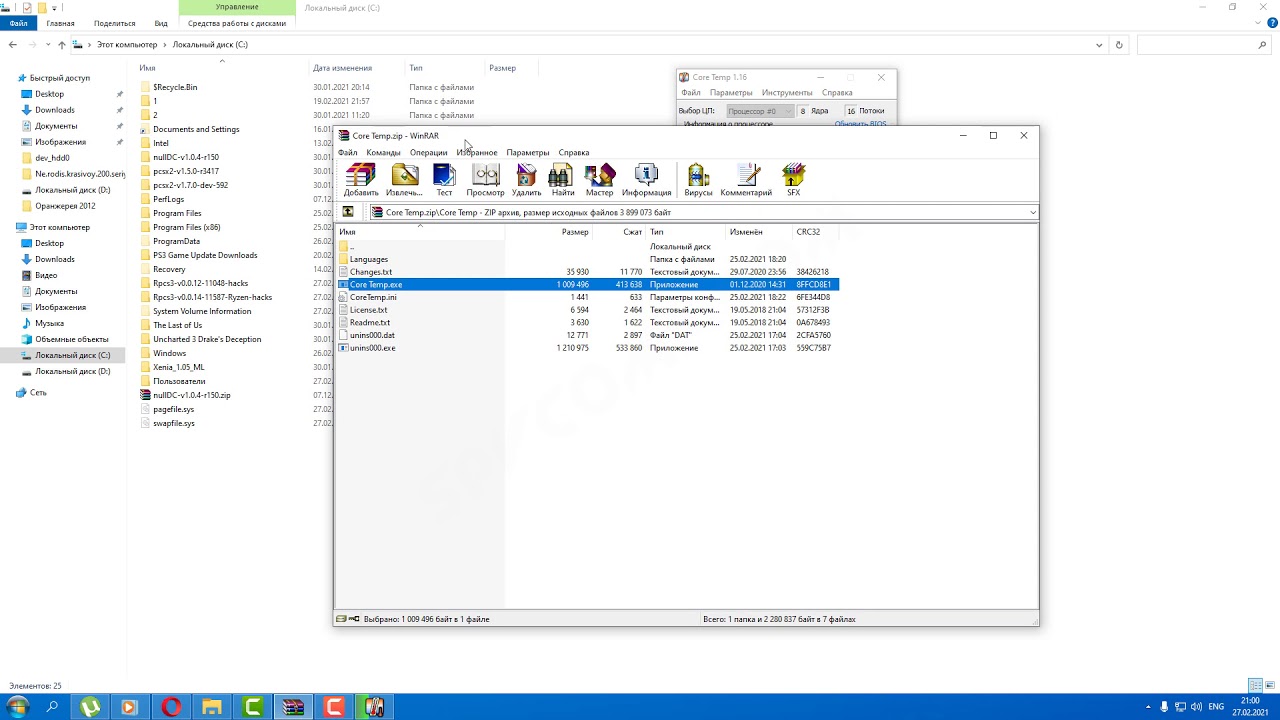Switch to the Главная ribbon tab in Explorer
The height and width of the screenshot is (720, 1280).
point(60,23)
